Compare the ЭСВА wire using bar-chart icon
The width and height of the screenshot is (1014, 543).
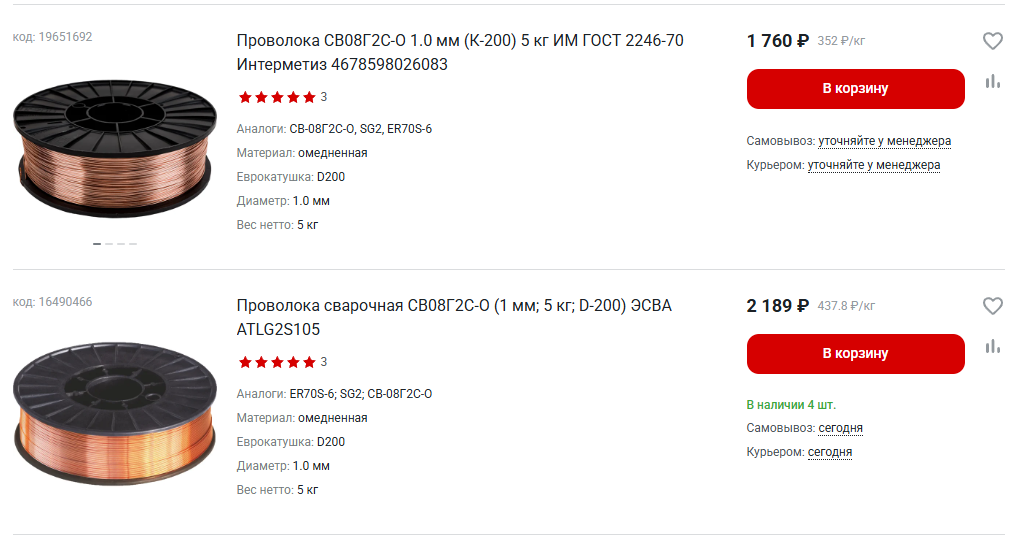click(x=992, y=347)
